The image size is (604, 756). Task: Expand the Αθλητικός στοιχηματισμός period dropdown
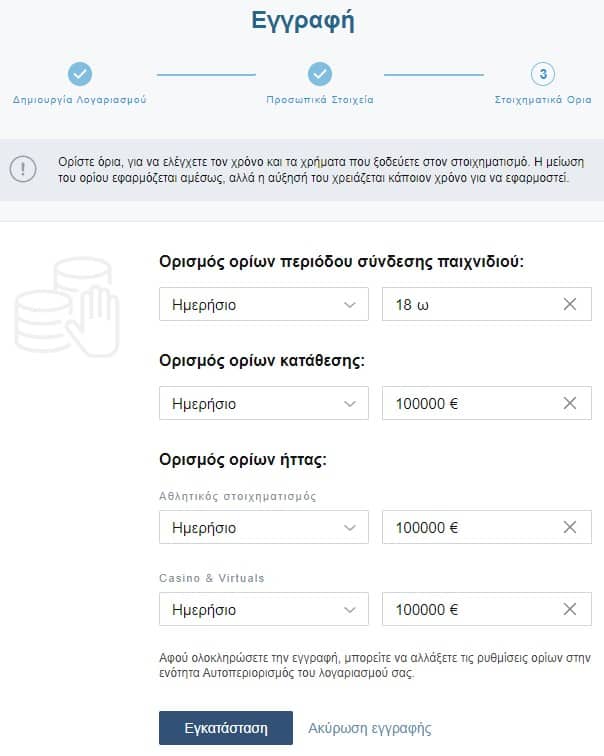(263, 527)
